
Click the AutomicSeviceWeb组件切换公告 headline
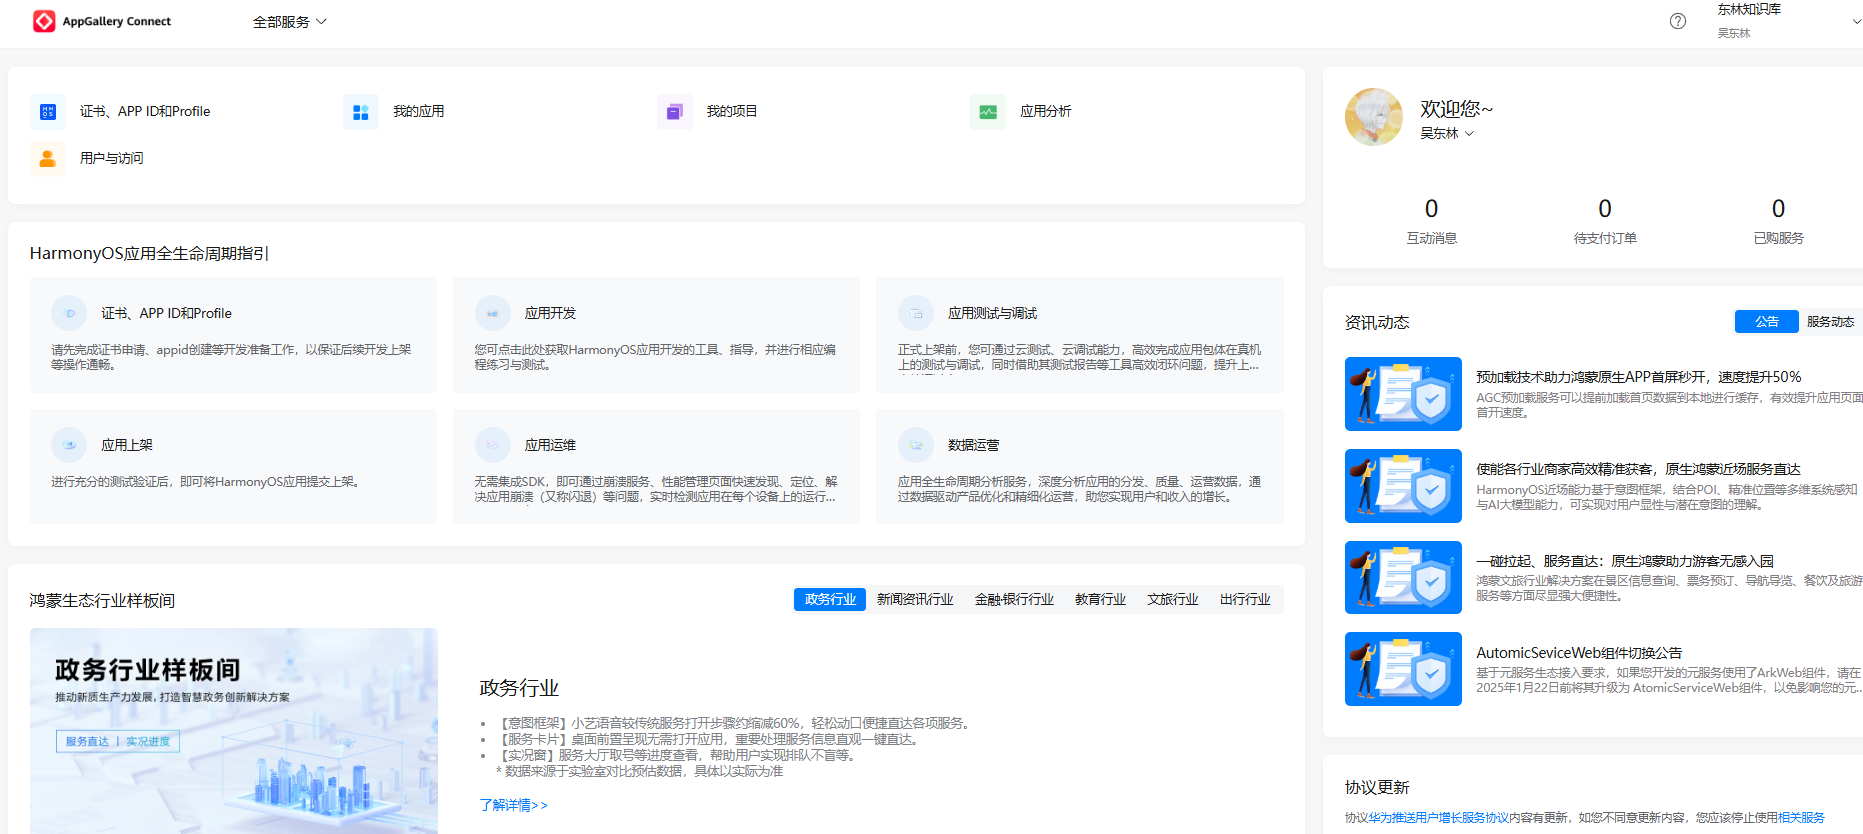[x=1579, y=653]
